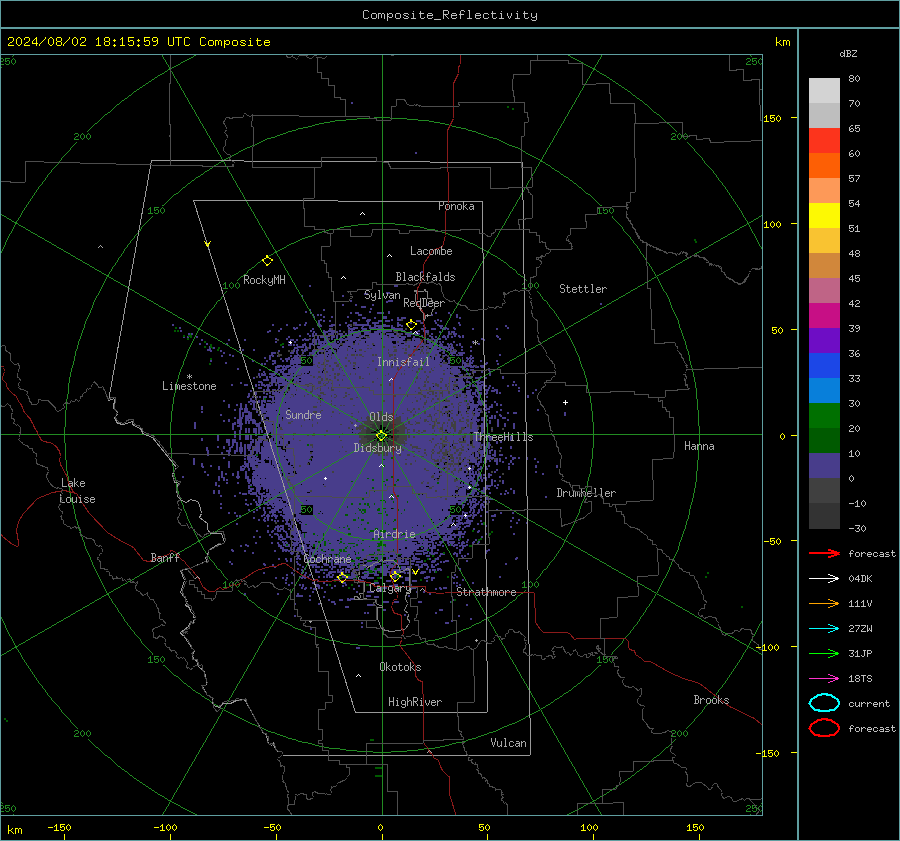Screen dimensions: 900x841
Task: Click the km unit label at bottom left
Action: [15, 830]
